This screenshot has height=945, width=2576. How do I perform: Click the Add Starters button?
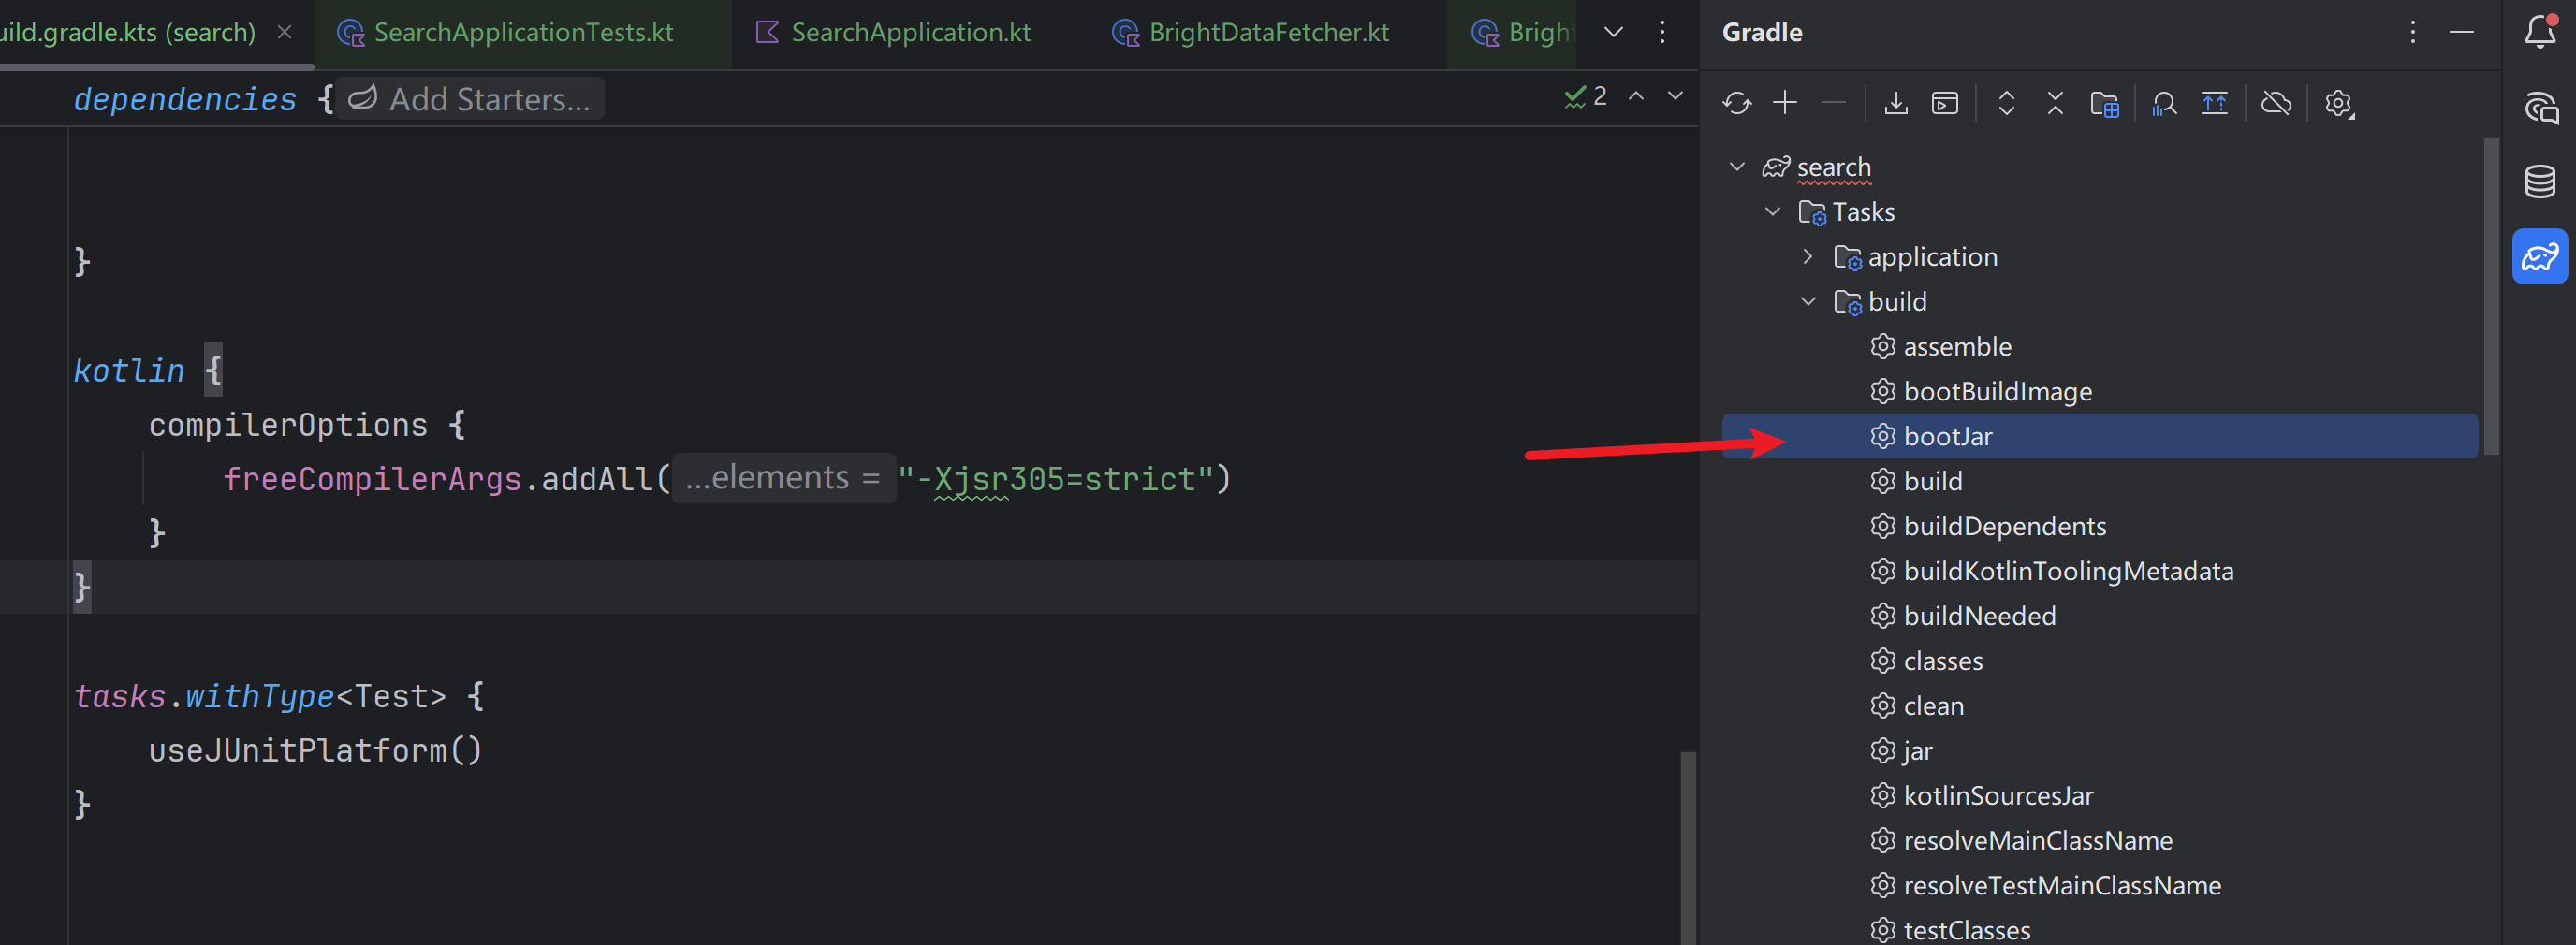tap(468, 98)
